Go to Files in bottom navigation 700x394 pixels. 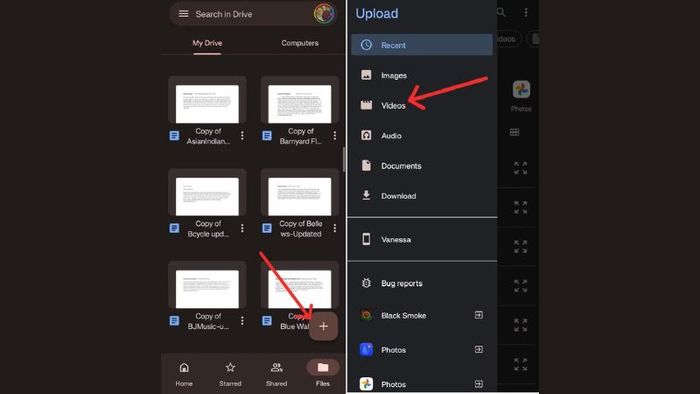coord(323,374)
